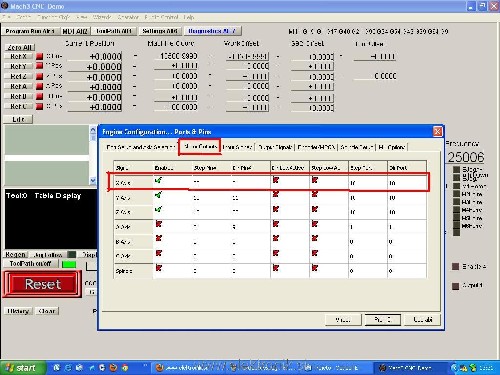Click the Ref C button
500x375 pixels.
pos(18,106)
